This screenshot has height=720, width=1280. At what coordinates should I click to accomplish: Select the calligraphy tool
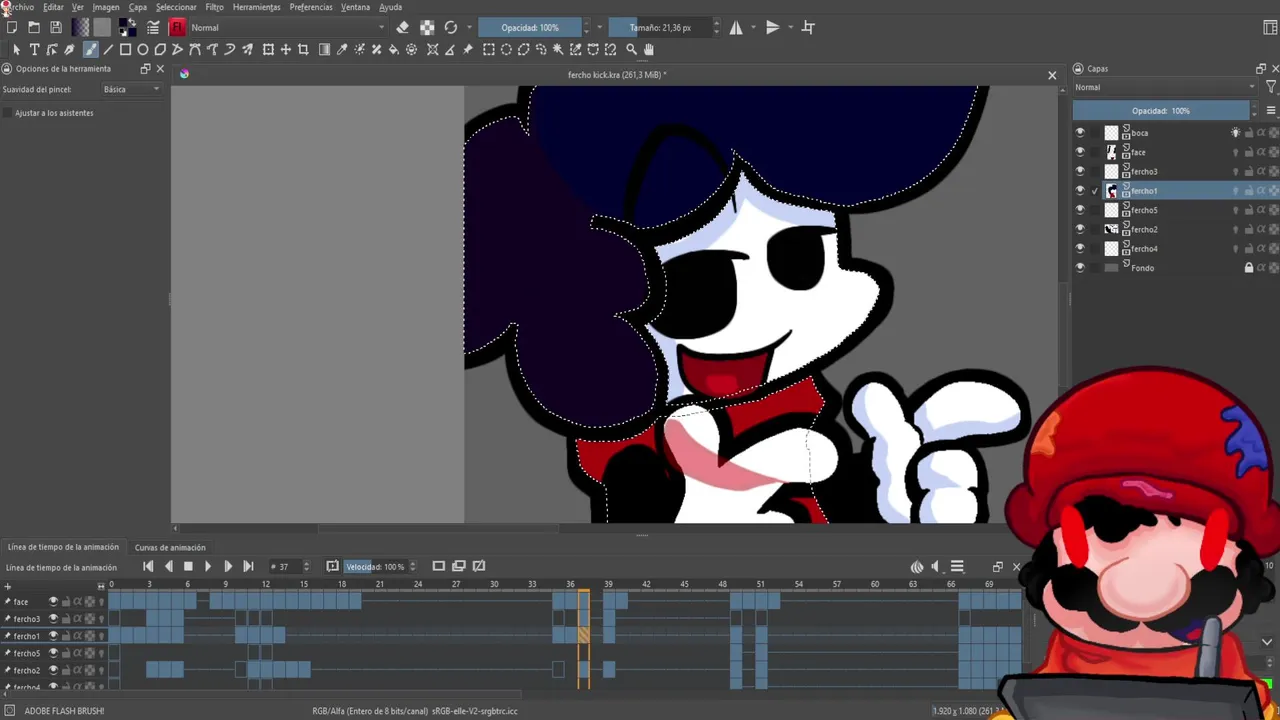[x=69, y=49]
